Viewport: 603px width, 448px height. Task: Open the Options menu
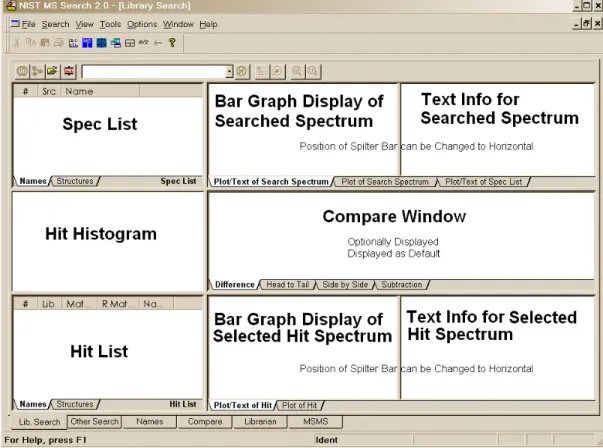point(142,24)
